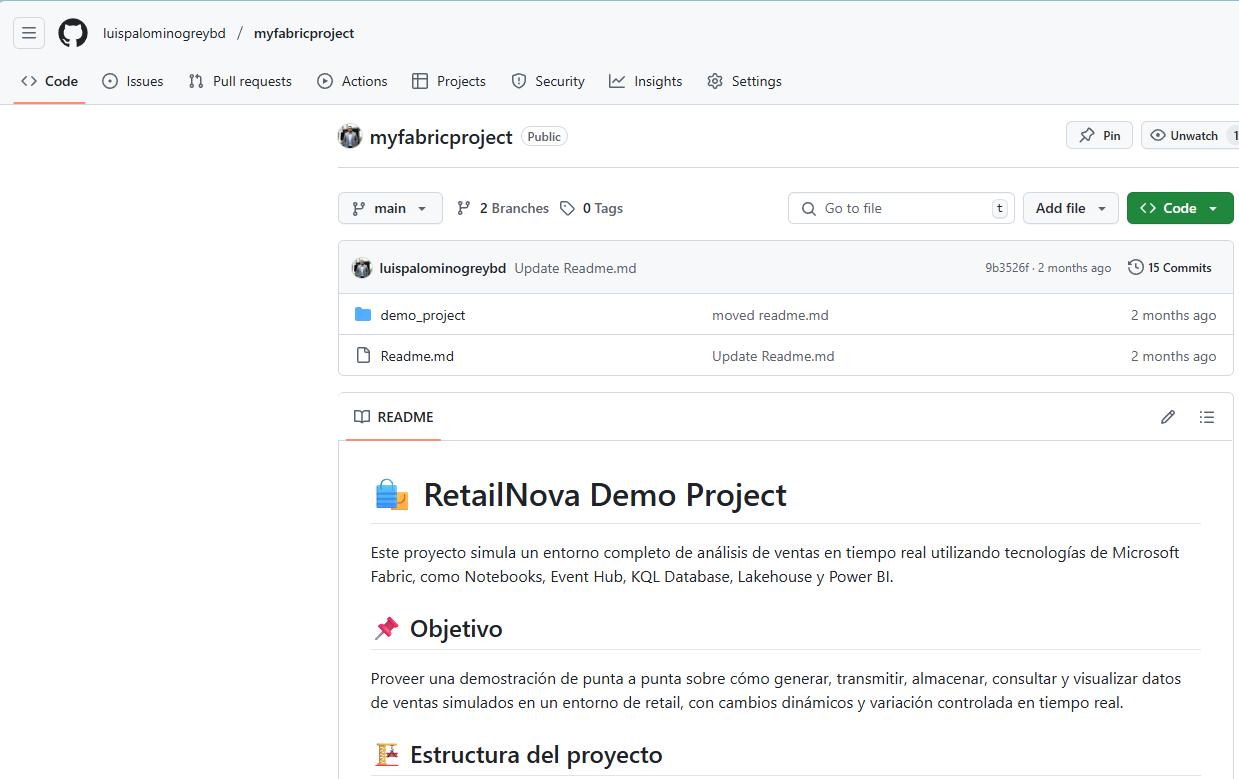Click the commit author avatar
This screenshot has height=779, width=1239.
[x=362, y=268]
